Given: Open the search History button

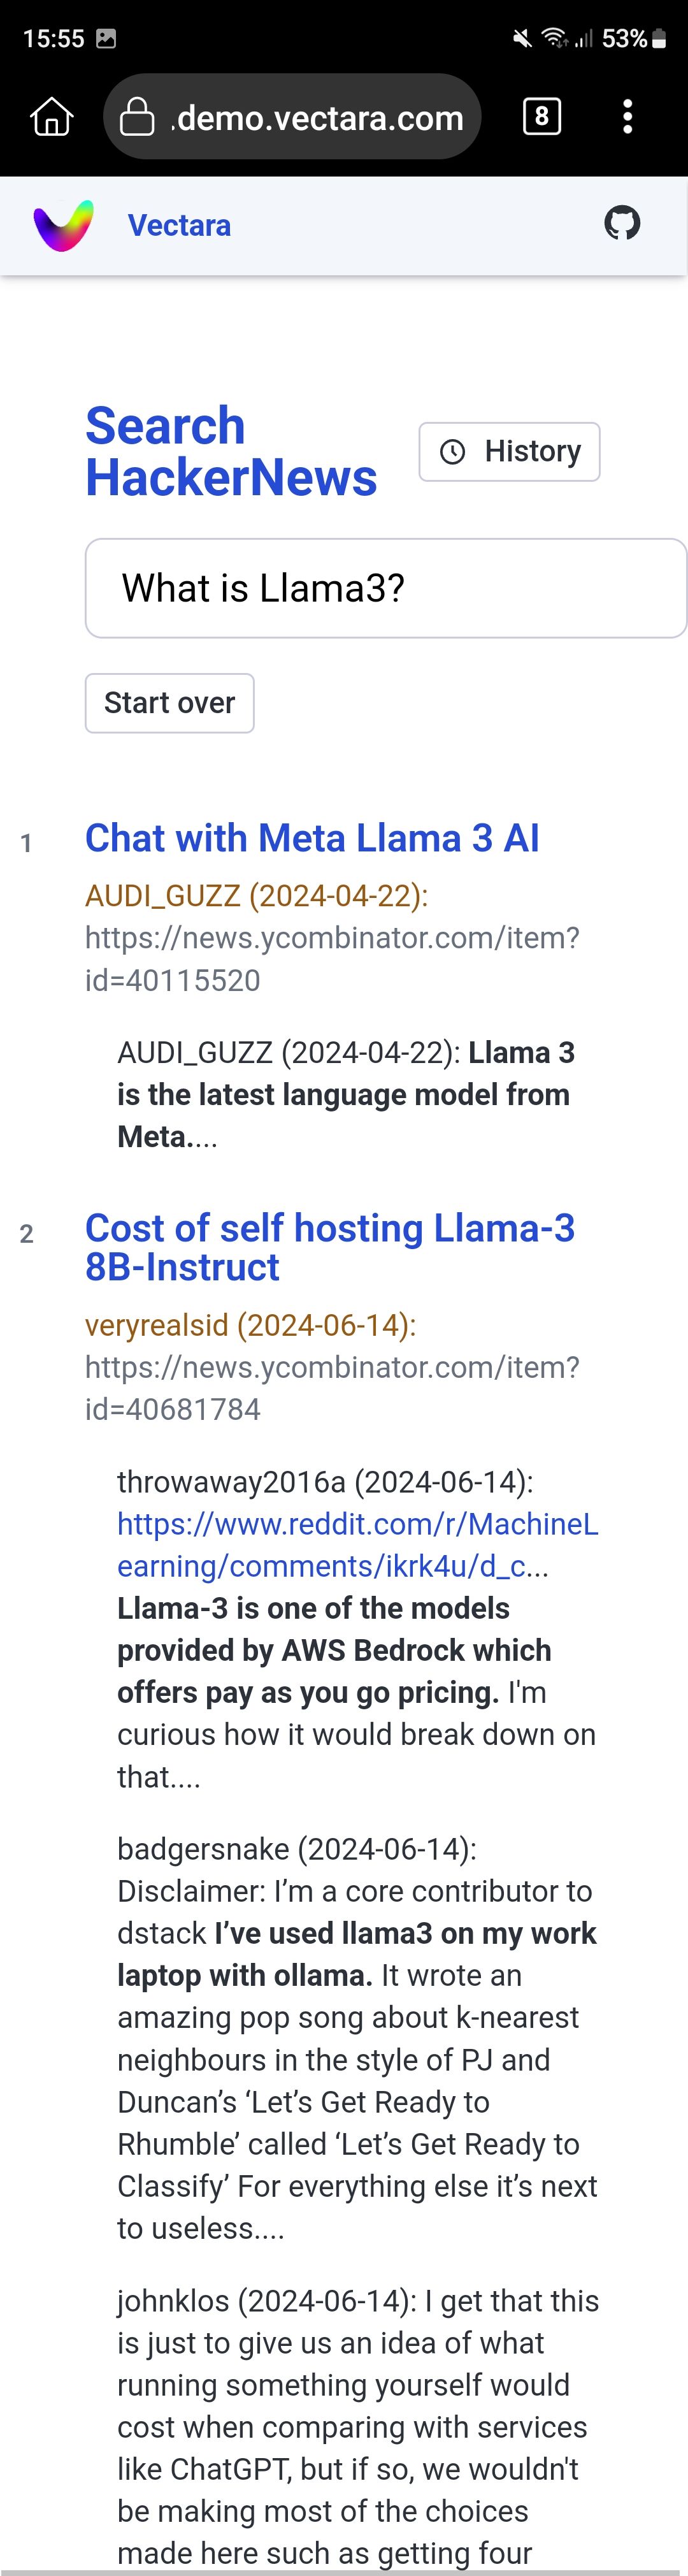Looking at the screenshot, I should click(x=509, y=452).
